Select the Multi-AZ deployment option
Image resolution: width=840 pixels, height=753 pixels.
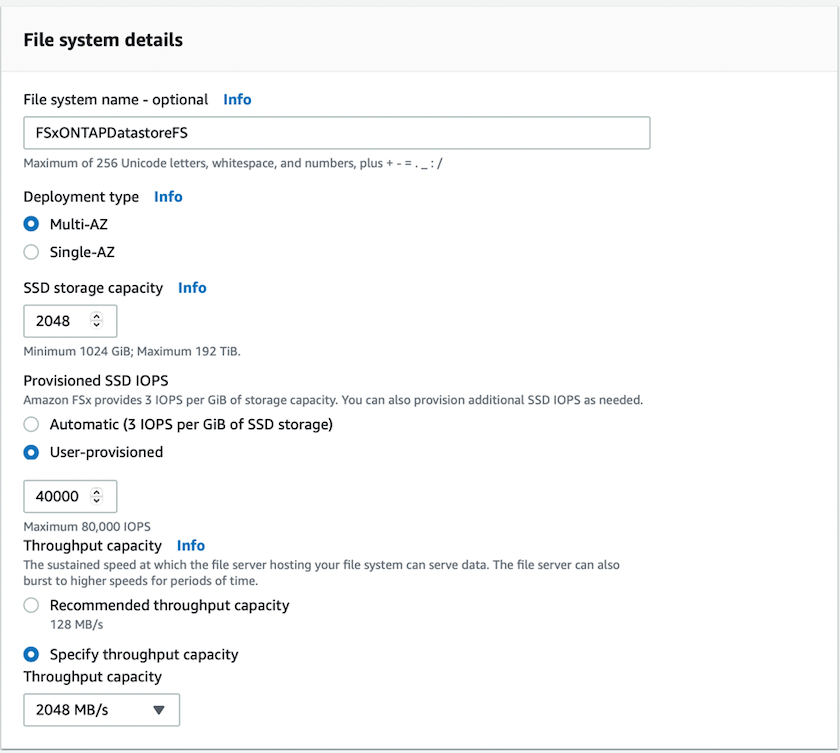tap(32, 224)
